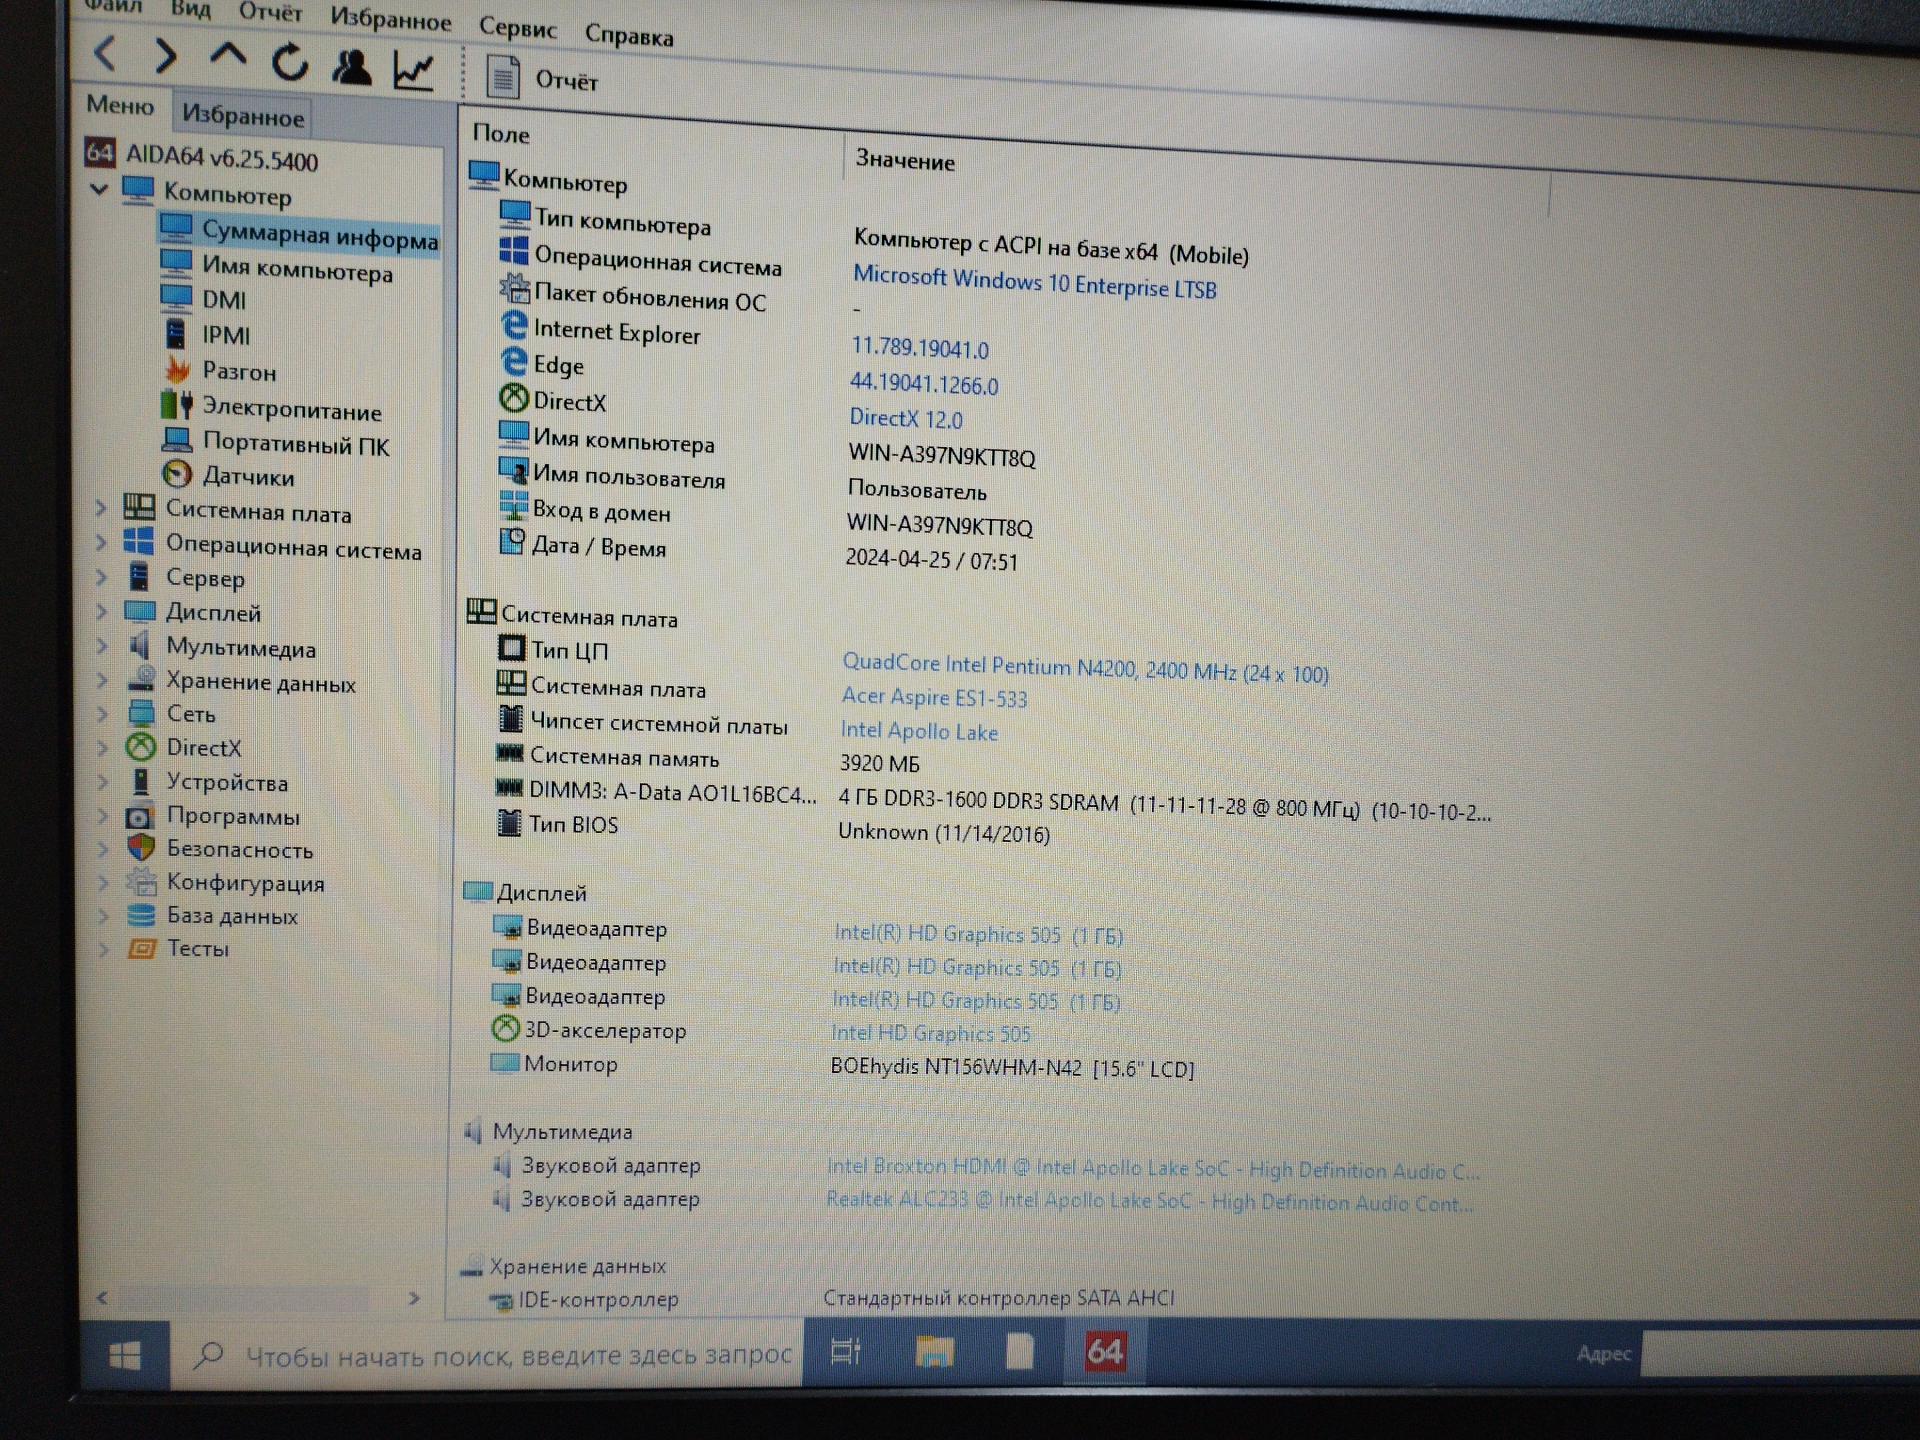Viewport: 1920px width, 1440px height.
Task: Select IPMI in the tree
Action: click(208, 334)
